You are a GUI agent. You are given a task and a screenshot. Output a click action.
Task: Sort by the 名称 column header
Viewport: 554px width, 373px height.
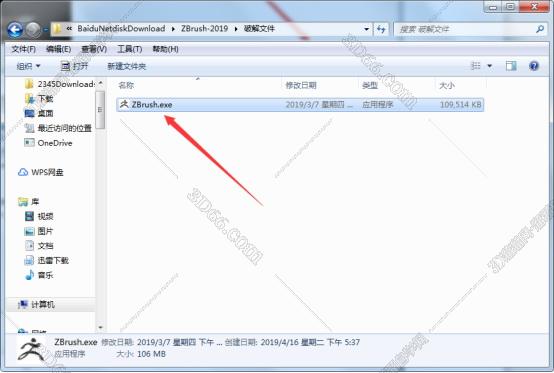(126, 85)
